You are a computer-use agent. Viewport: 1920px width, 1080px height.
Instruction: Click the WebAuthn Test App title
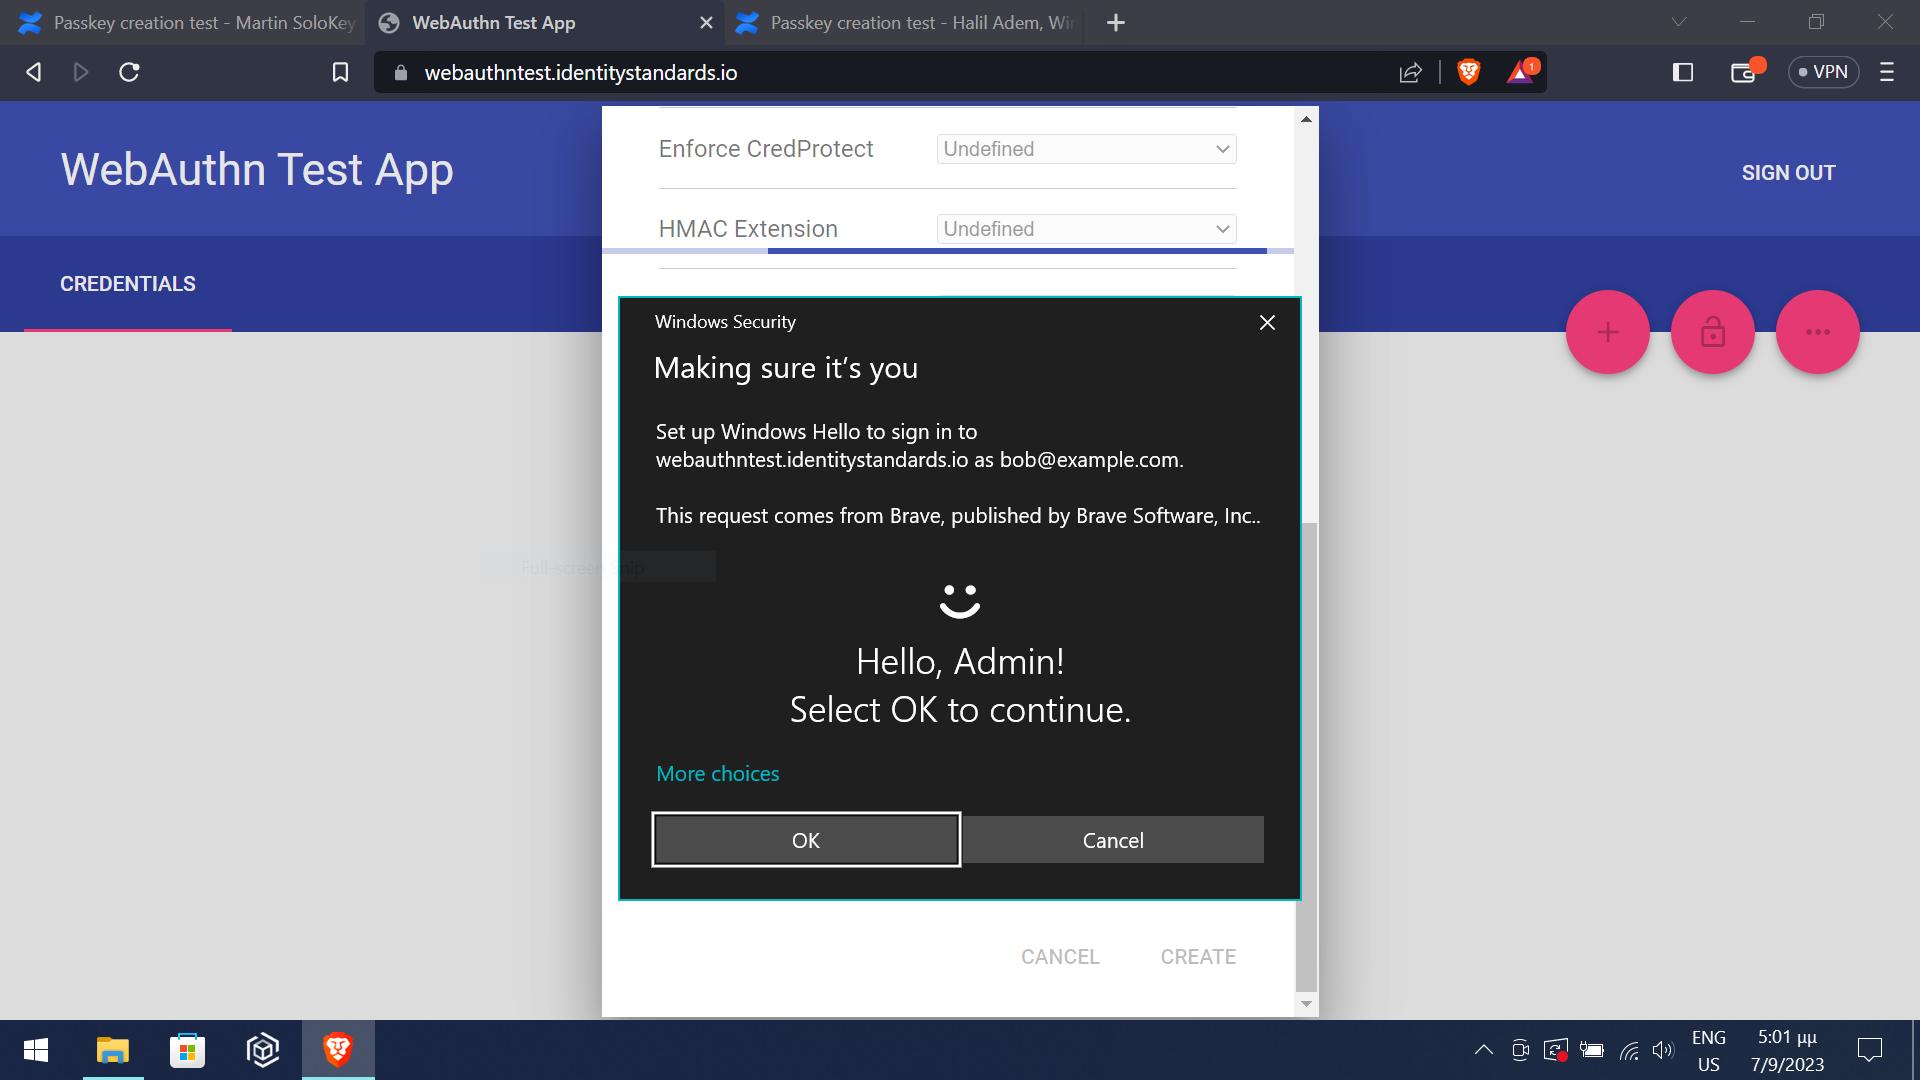tap(257, 170)
